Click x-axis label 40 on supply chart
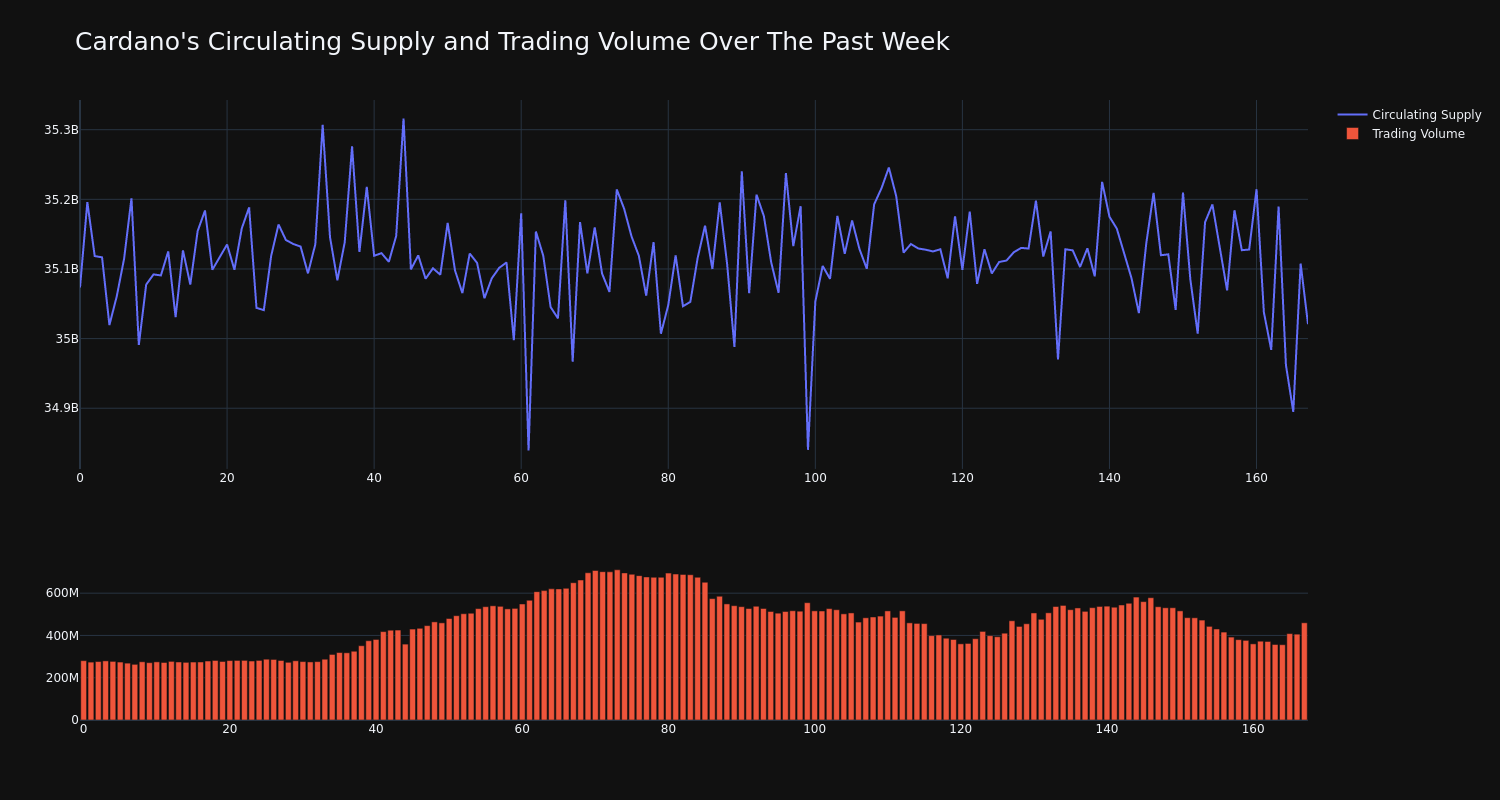The image size is (1500, 800). [374, 478]
